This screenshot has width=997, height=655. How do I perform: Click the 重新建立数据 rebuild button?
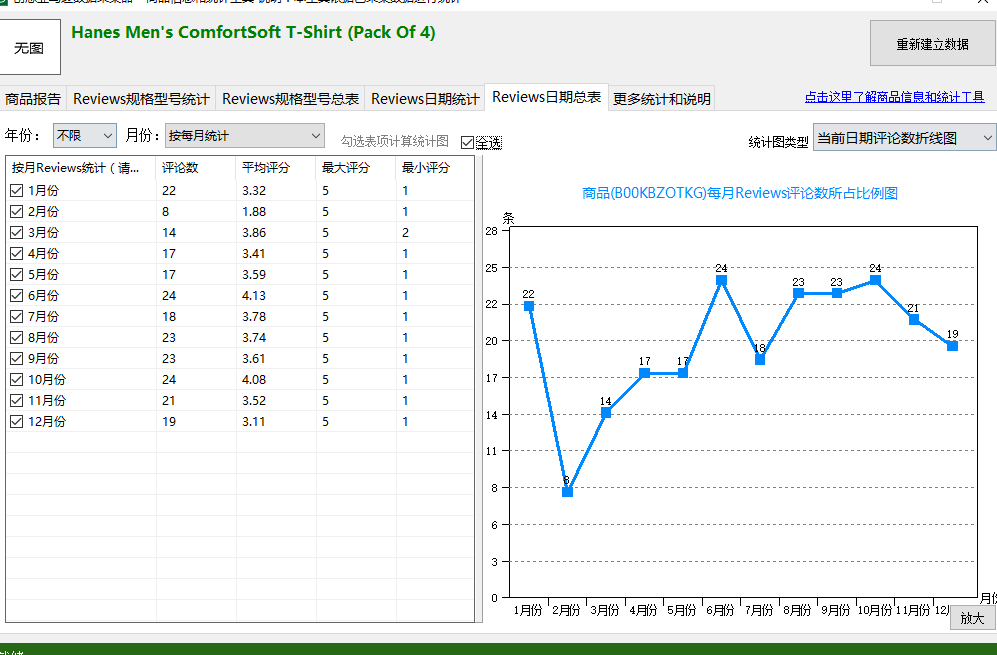932,43
